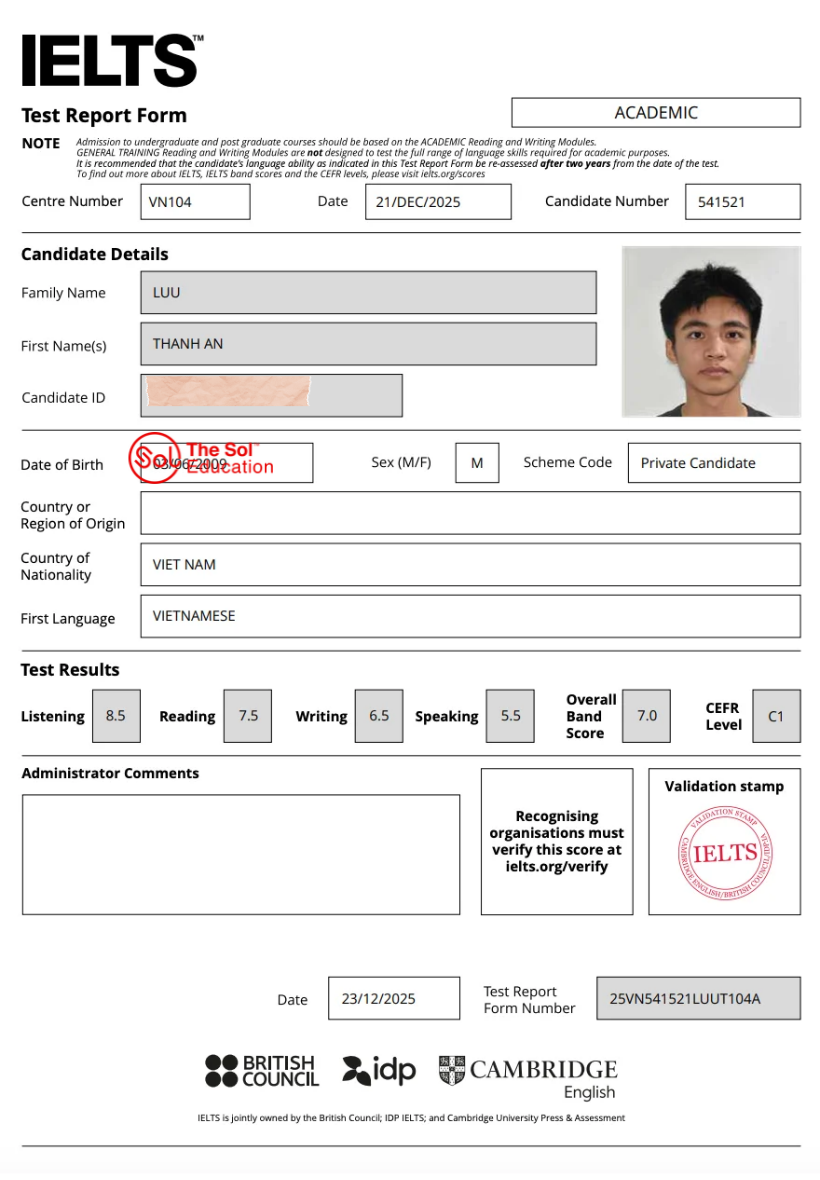Click Listening score box 8.5
This screenshot has width=820, height=1180.
tap(116, 716)
